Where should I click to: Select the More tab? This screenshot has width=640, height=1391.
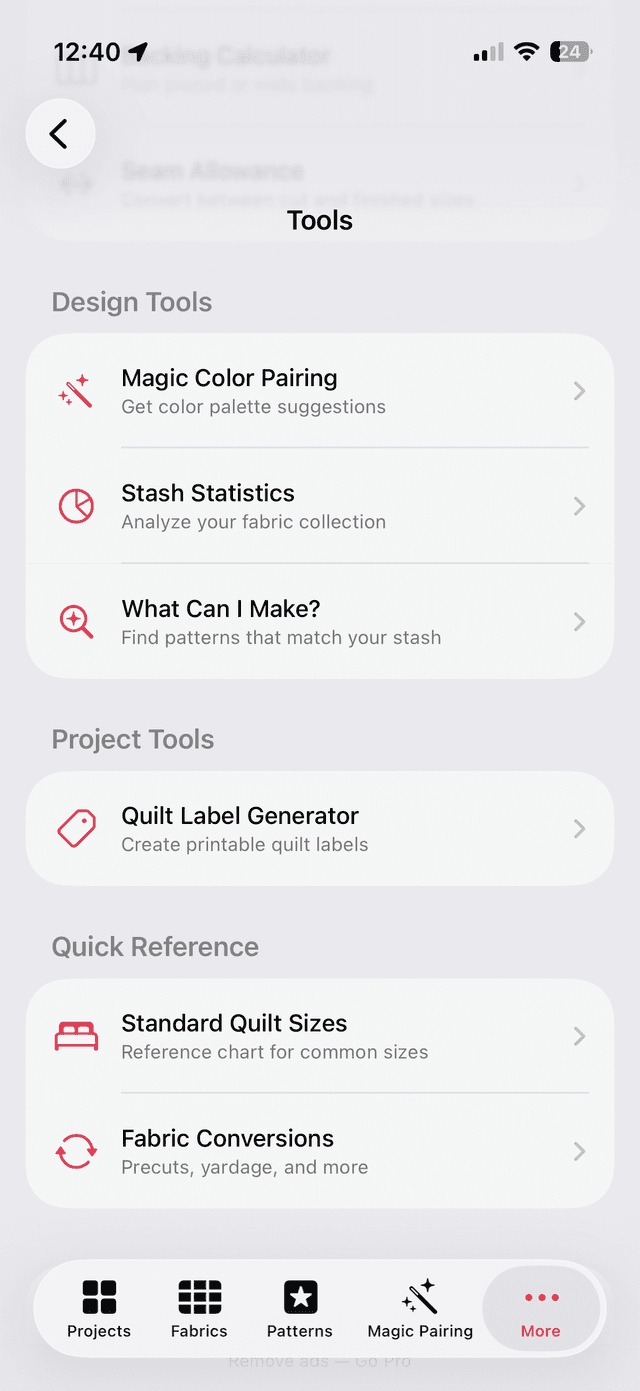pos(540,1309)
